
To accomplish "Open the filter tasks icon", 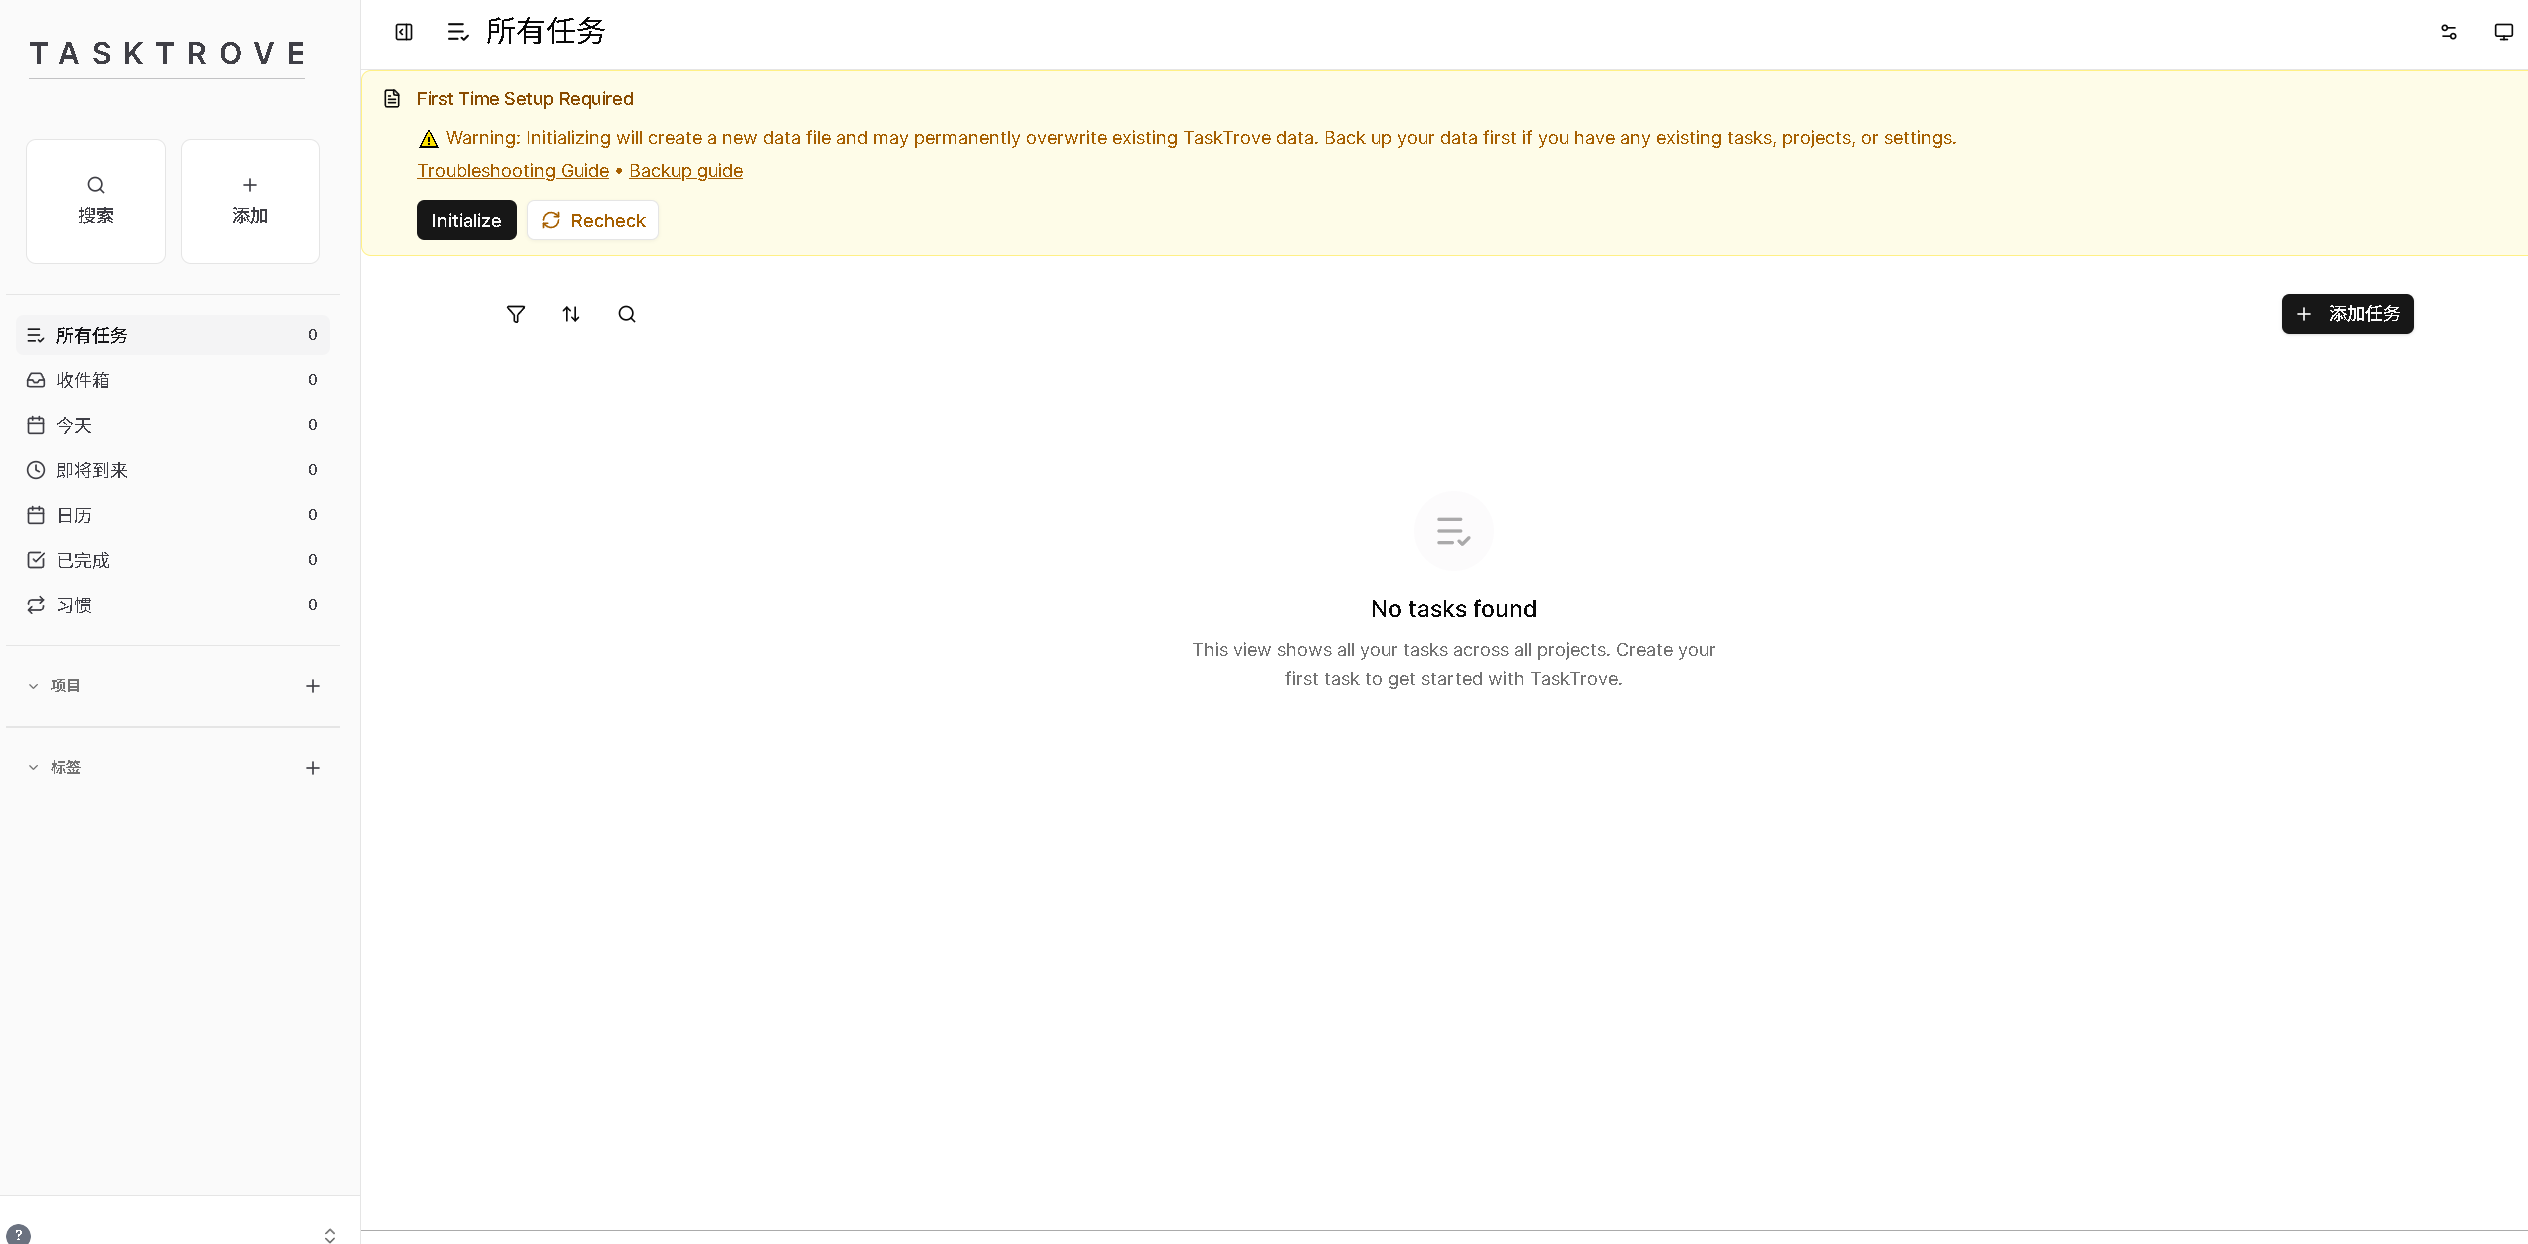I will coord(516,314).
